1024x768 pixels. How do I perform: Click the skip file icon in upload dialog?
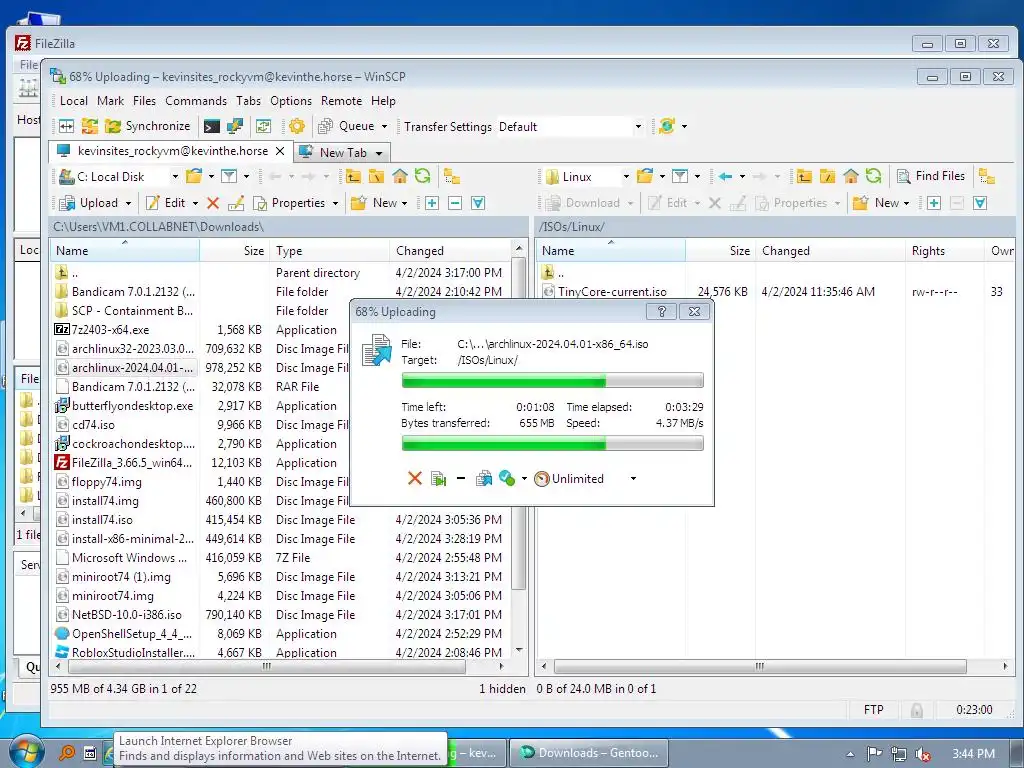pyautogui.click(x=438, y=479)
